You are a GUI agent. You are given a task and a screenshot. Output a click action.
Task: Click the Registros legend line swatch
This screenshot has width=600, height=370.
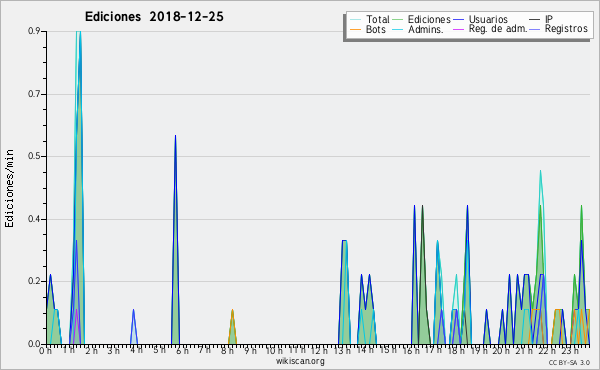pos(535,29)
